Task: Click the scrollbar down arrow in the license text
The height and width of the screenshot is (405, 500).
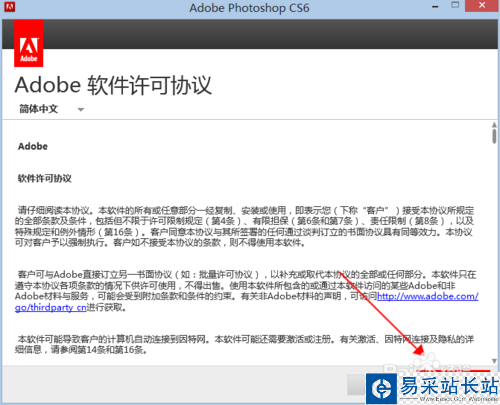Action: point(494,361)
